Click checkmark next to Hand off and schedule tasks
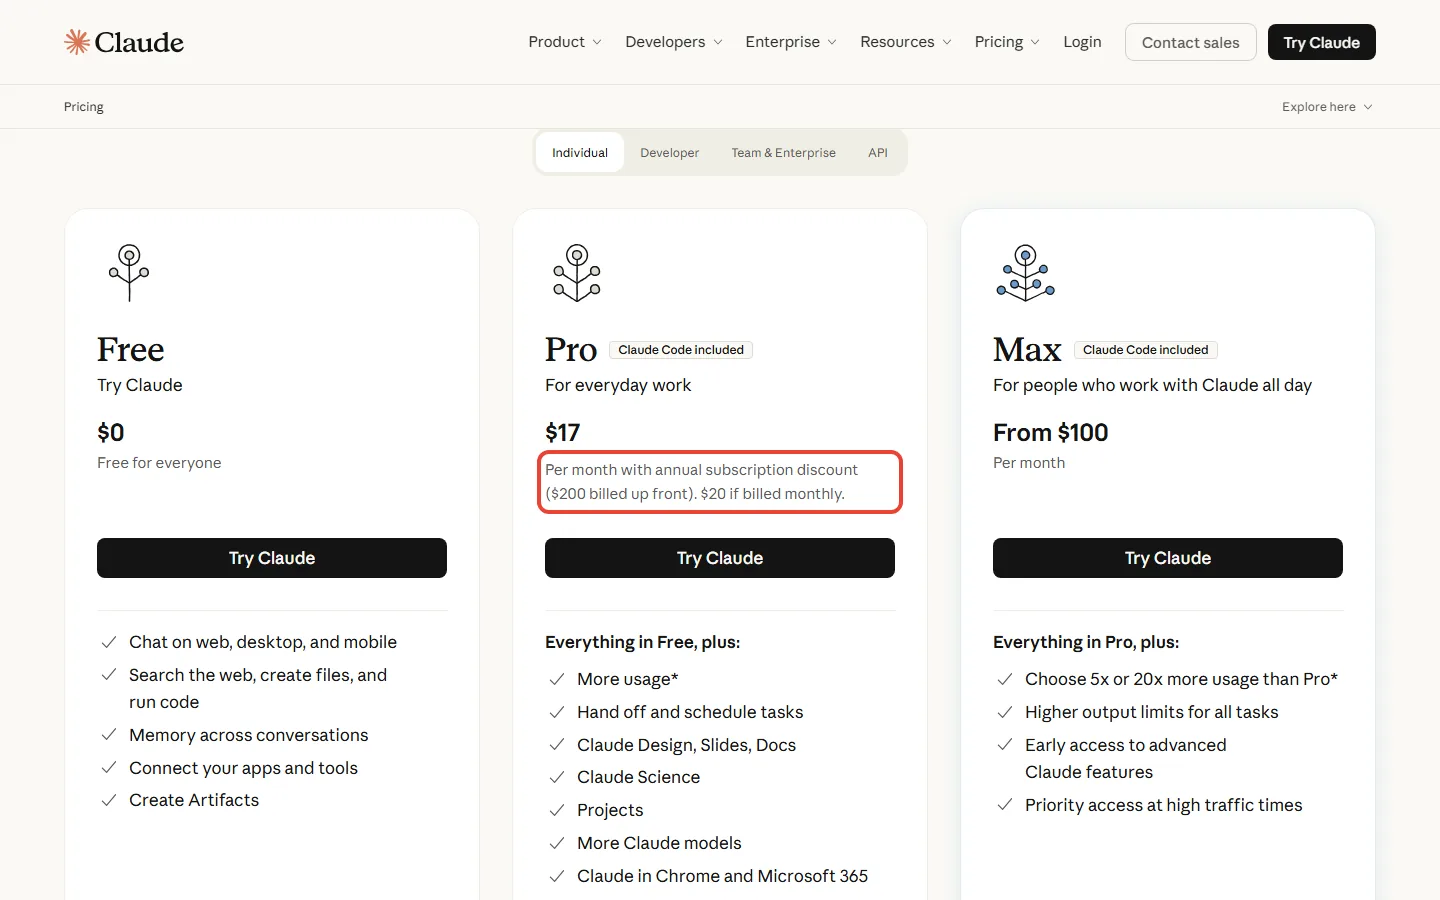The width and height of the screenshot is (1440, 900). pyautogui.click(x=557, y=712)
